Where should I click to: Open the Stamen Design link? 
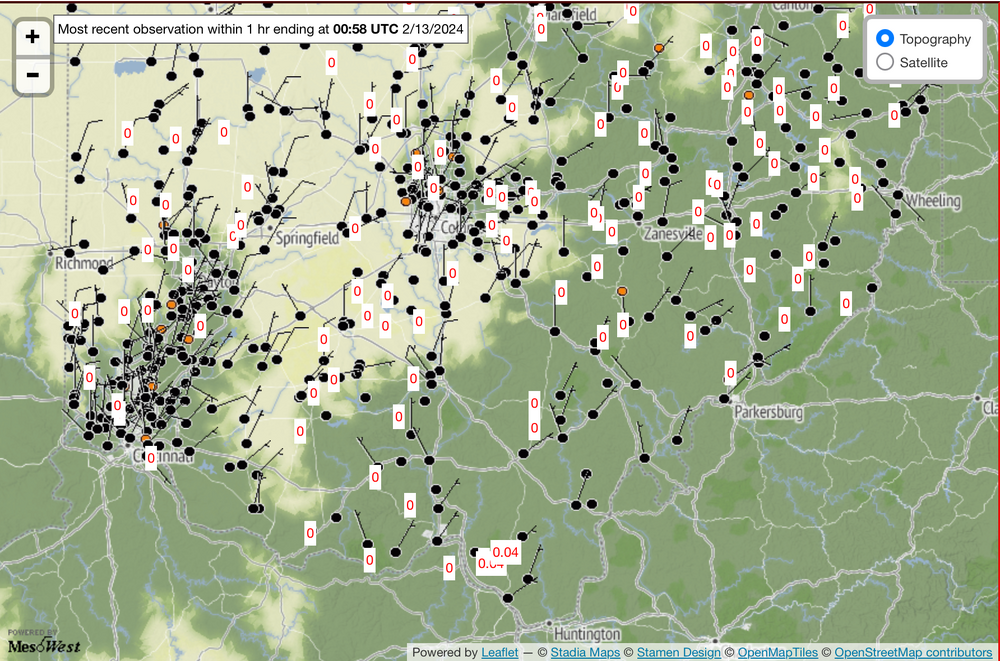point(679,652)
